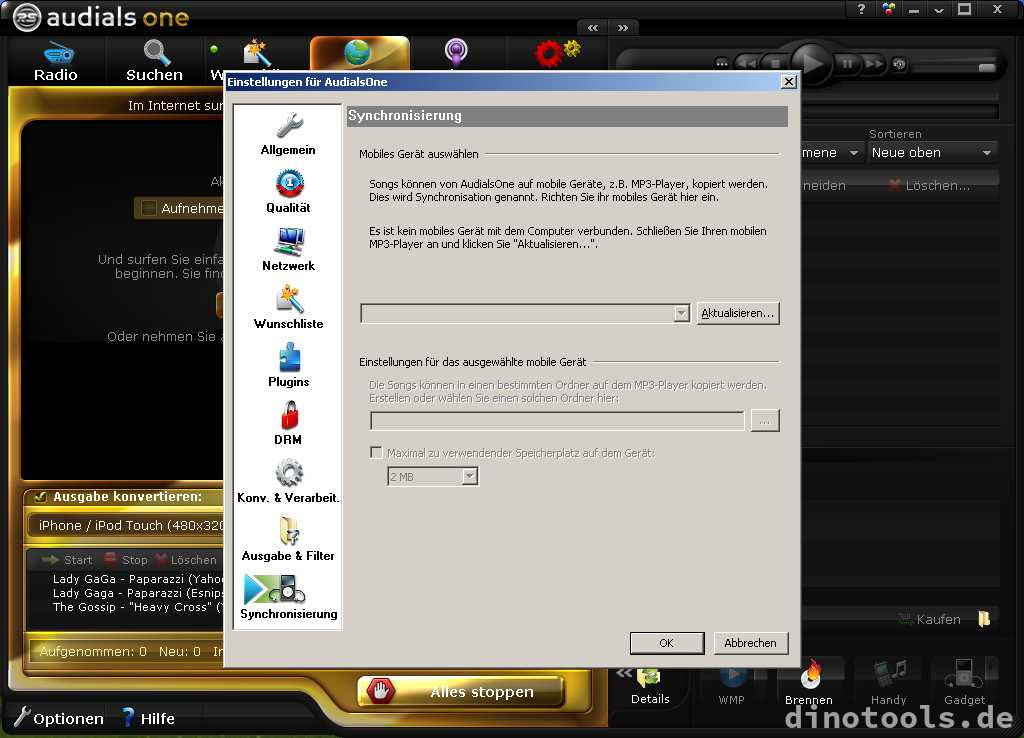Click the Play button in the player
Viewport: 1024px width, 738px height.
812,63
